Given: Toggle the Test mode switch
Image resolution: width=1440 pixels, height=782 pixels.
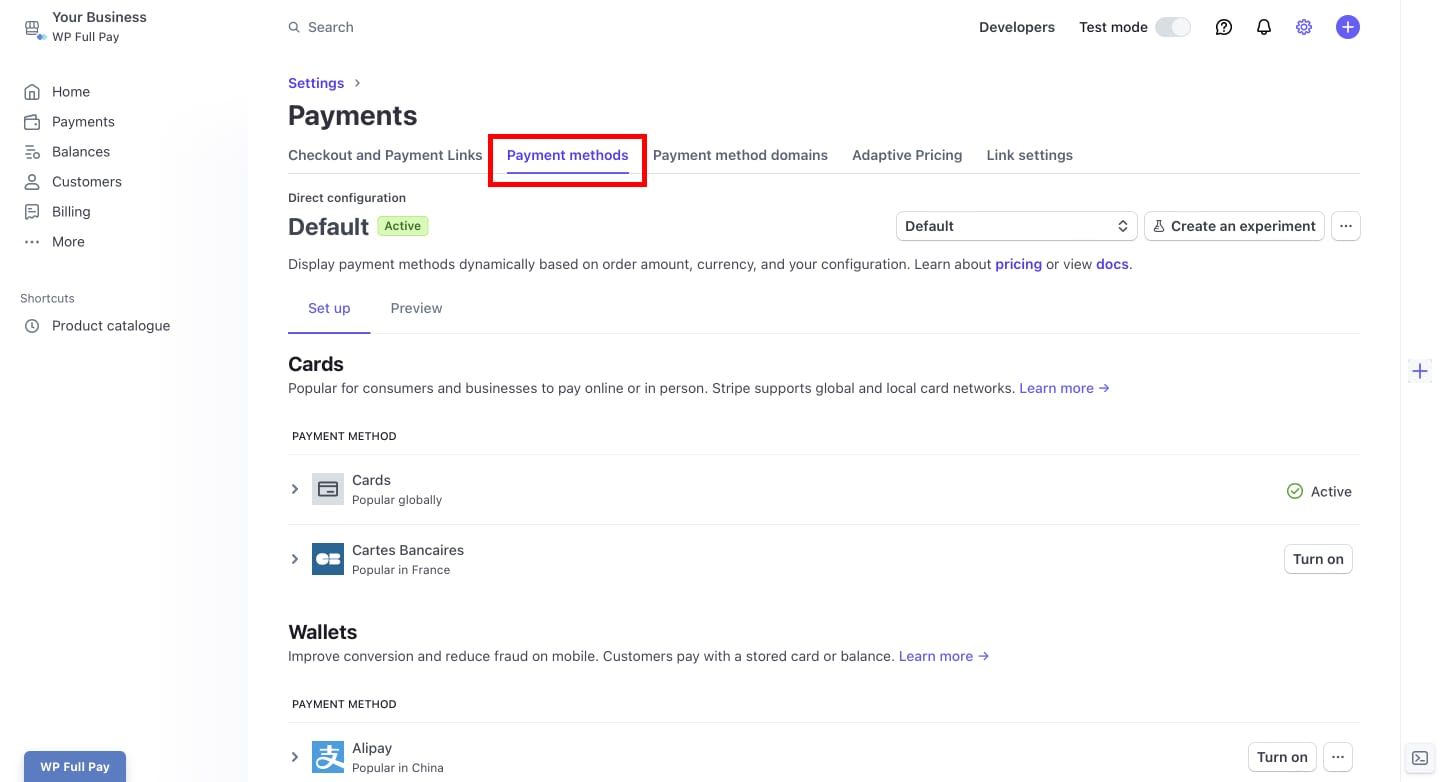Looking at the screenshot, I should [x=1173, y=27].
